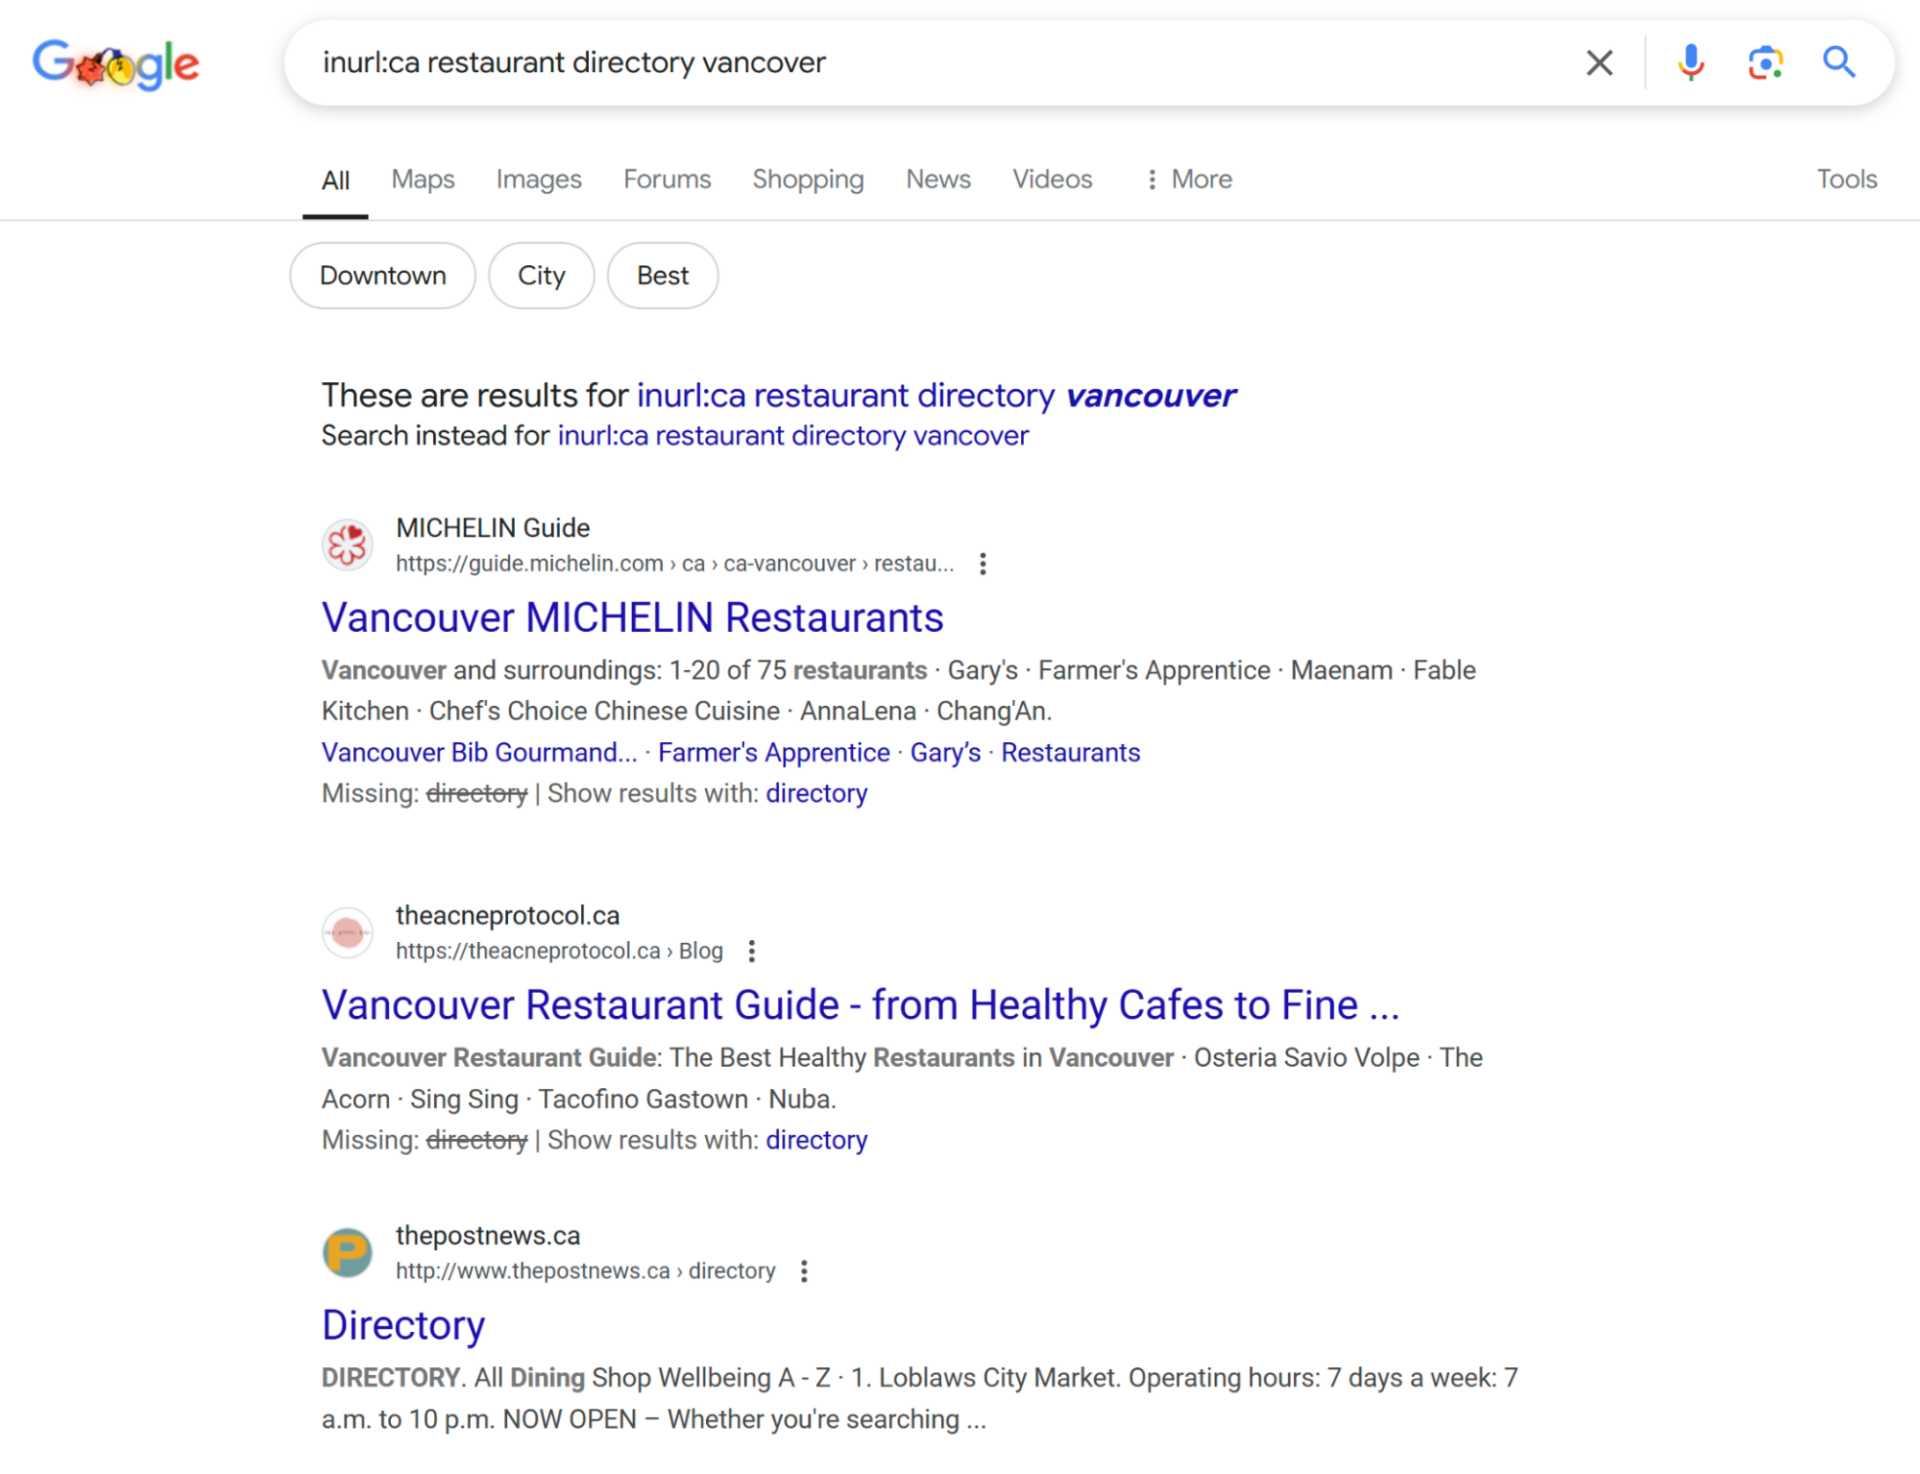Apply the City filter chip

541,276
